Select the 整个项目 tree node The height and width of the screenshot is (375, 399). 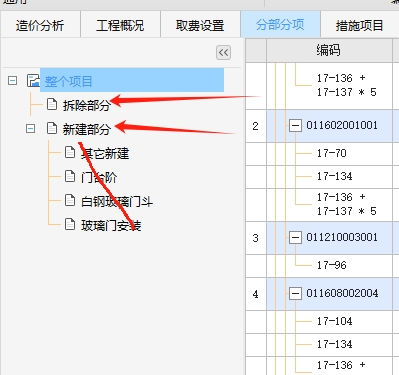click(x=132, y=80)
